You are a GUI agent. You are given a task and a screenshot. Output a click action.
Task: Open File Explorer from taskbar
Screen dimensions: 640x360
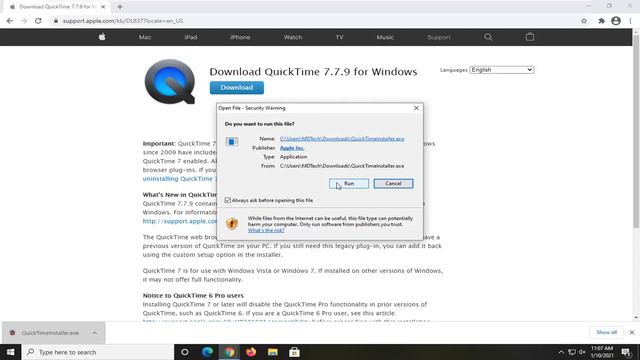coord(273,352)
